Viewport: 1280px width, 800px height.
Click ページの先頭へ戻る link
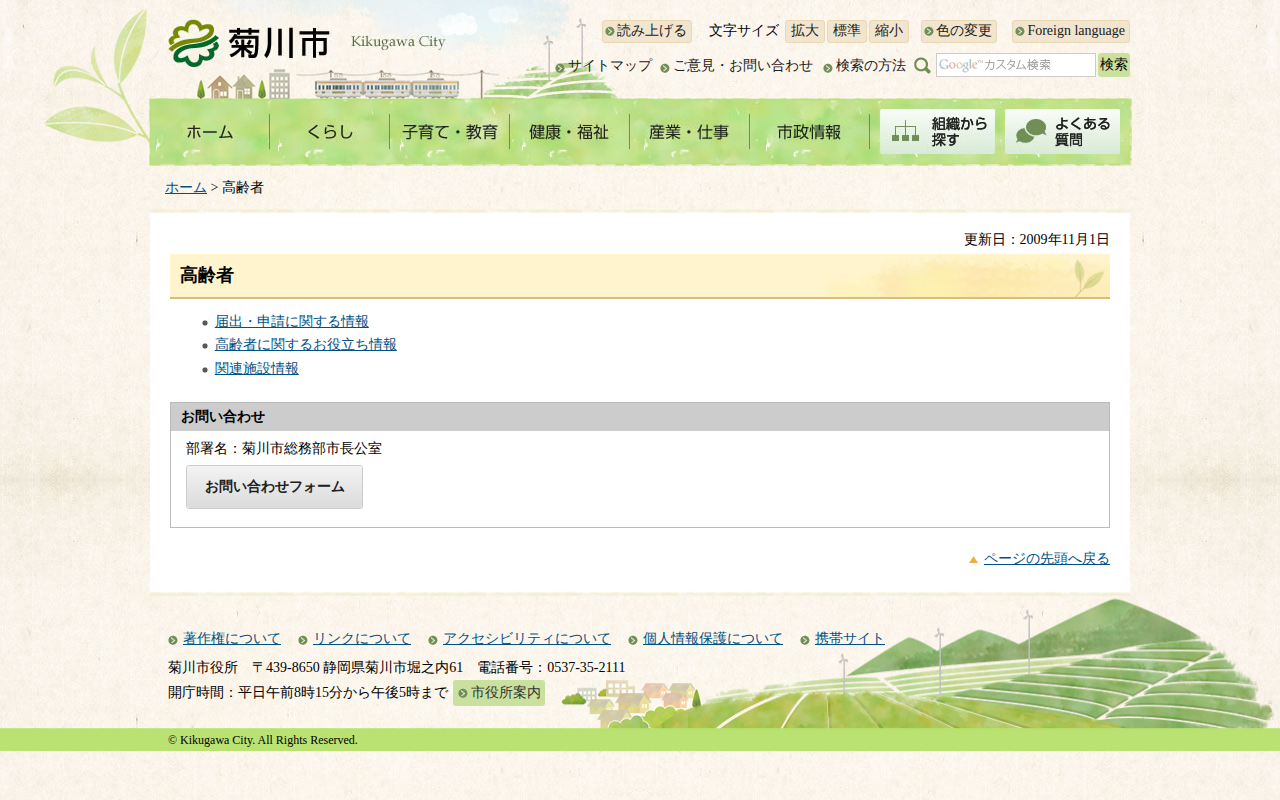point(1047,559)
